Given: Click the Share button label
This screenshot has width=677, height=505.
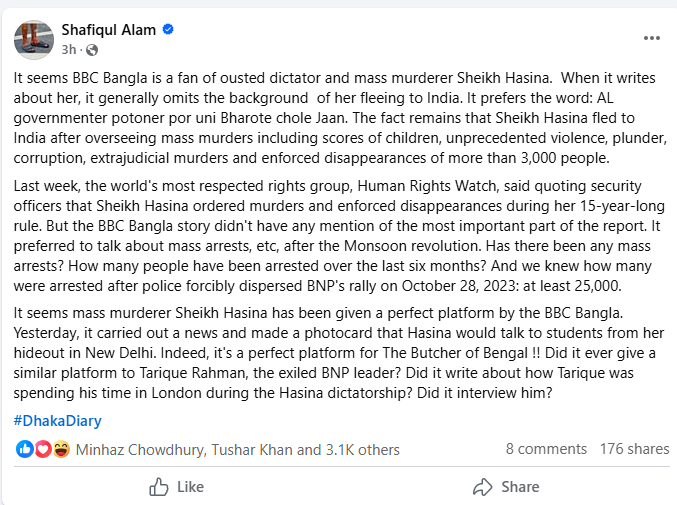Looking at the screenshot, I should point(520,487).
